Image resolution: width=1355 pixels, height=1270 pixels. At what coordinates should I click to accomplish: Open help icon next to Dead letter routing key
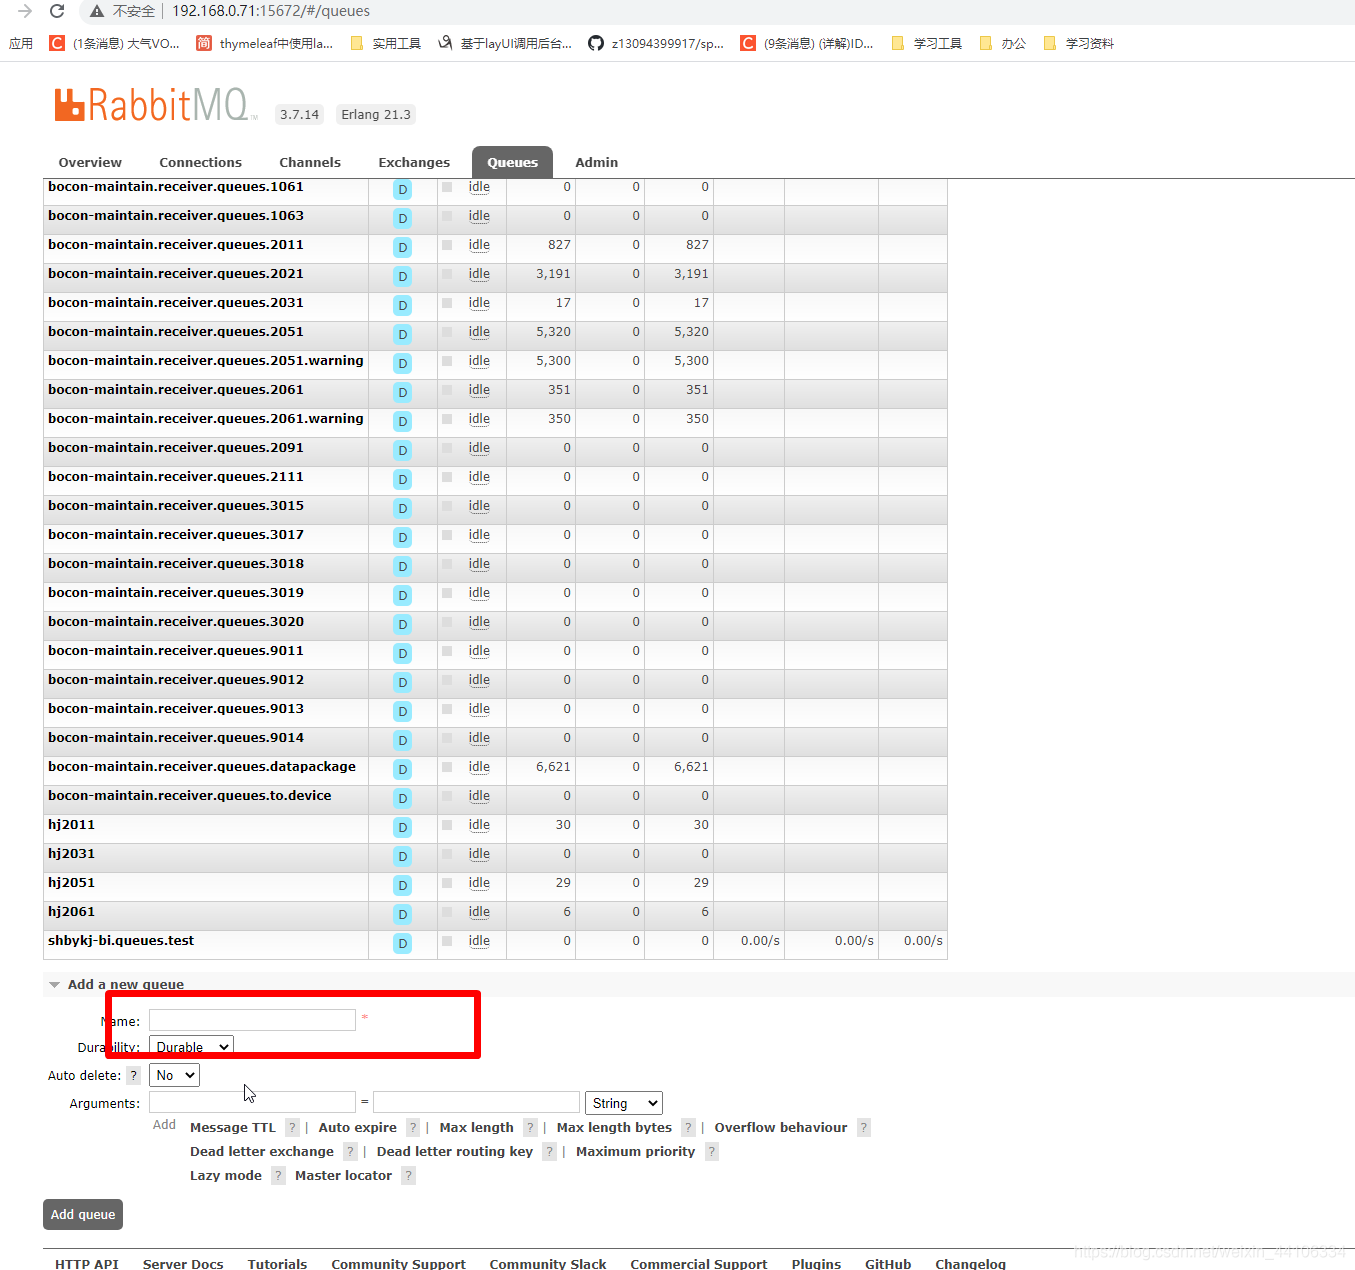549,1152
